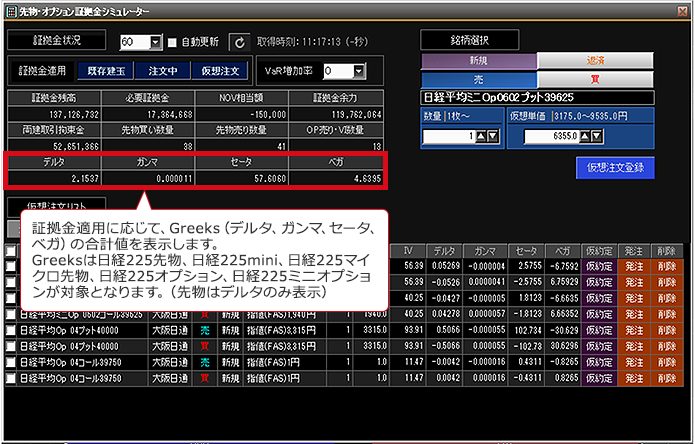The height and width of the screenshot is (444, 694).
Task: Decrease quantity with the 数量 down arrow
Action: click(492, 136)
